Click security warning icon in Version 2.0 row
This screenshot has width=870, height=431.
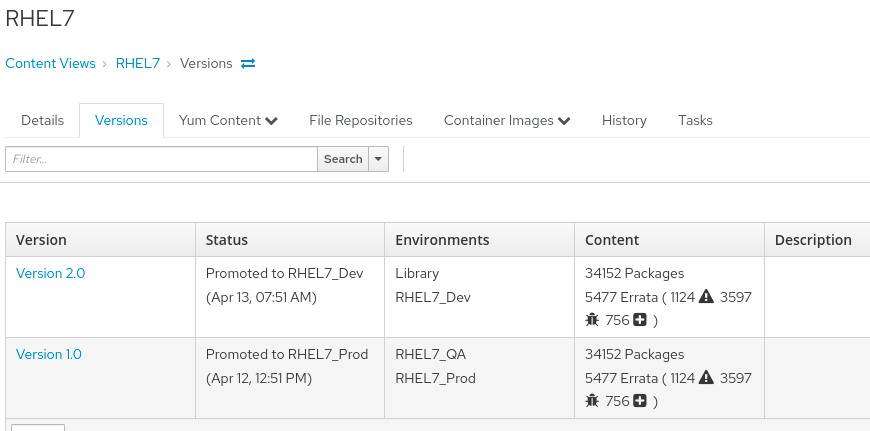click(x=706, y=297)
